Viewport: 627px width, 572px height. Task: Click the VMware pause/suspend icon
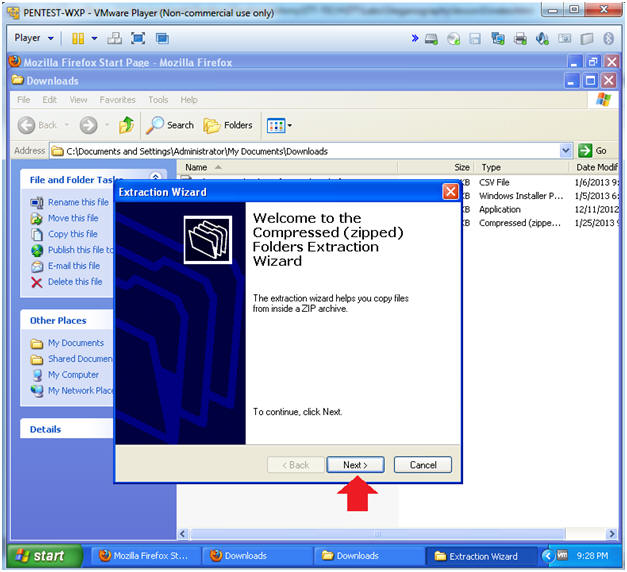78,38
